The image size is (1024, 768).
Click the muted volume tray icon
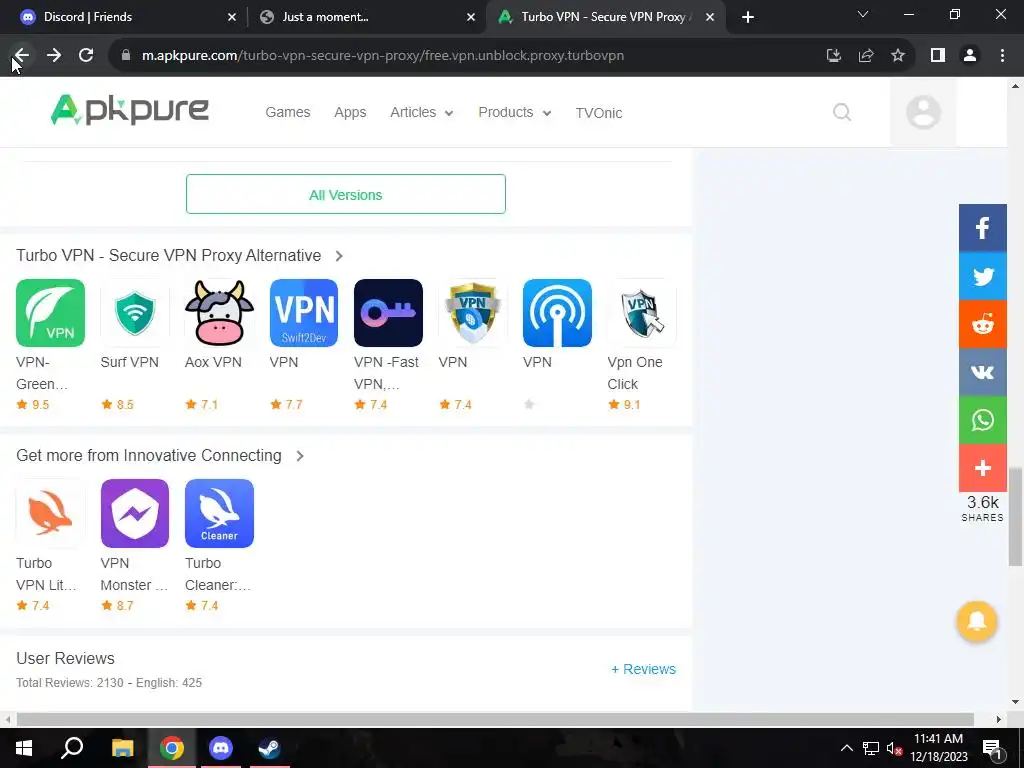coord(894,748)
